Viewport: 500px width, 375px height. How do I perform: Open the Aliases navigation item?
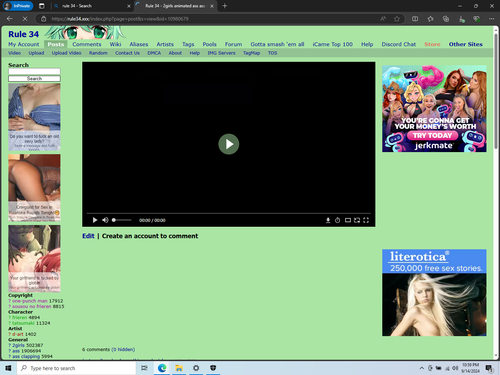coord(139,44)
